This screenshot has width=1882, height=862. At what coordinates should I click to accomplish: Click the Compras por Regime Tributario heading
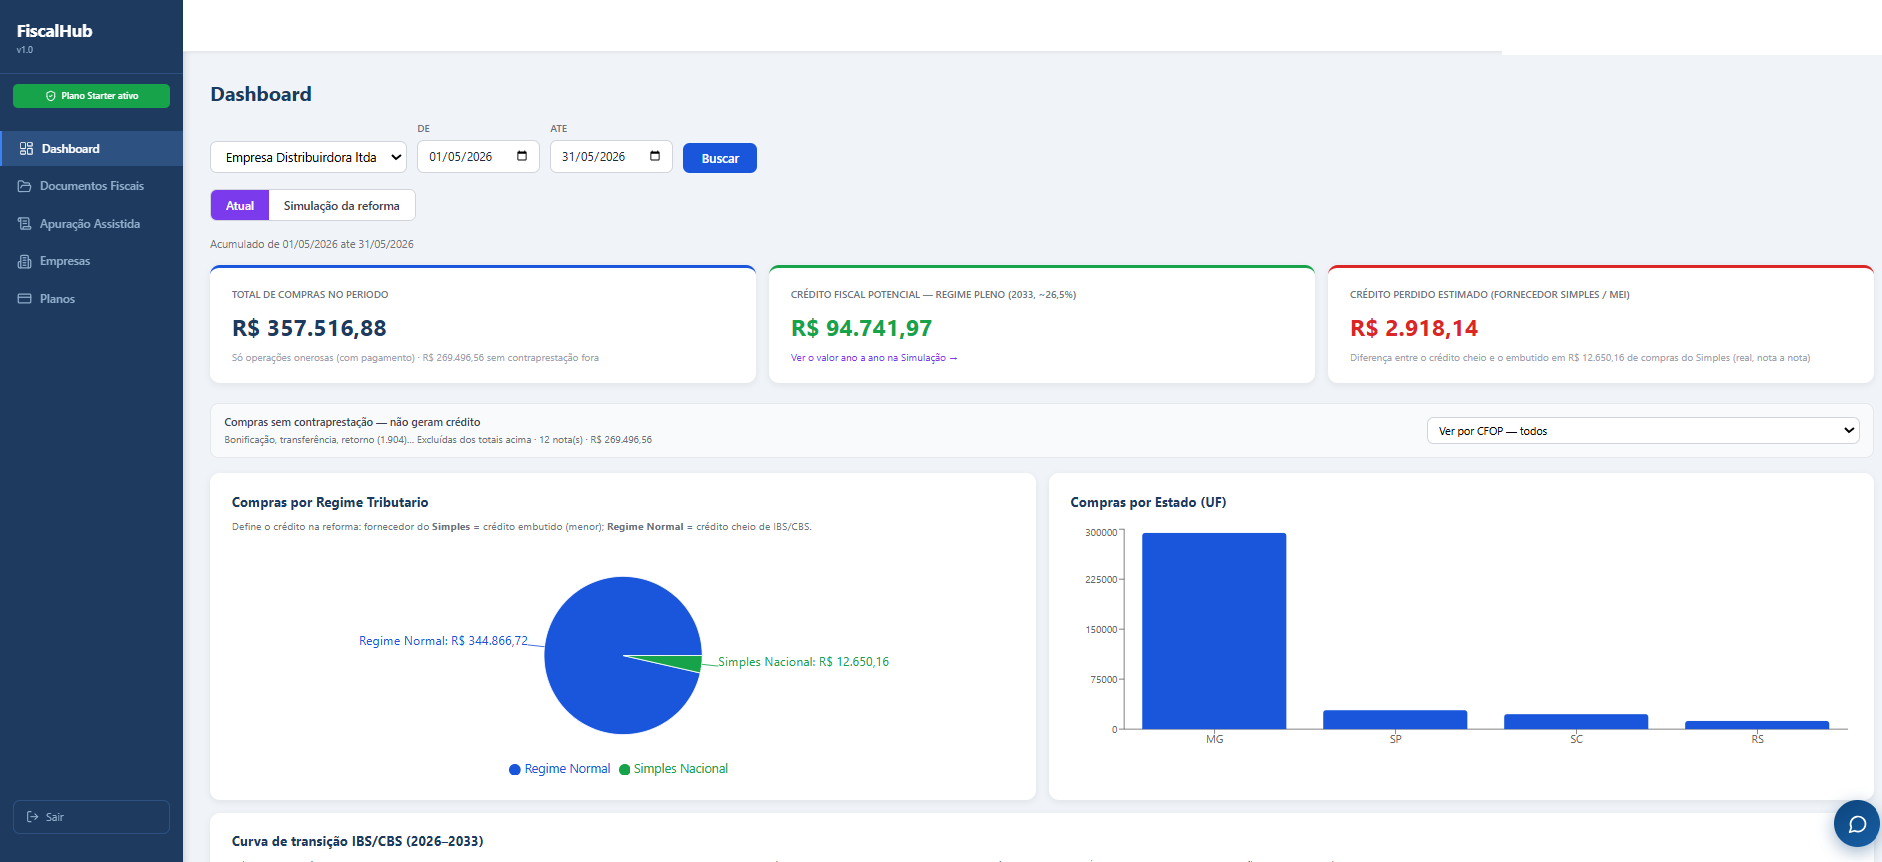pyautogui.click(x=330, y=502)
